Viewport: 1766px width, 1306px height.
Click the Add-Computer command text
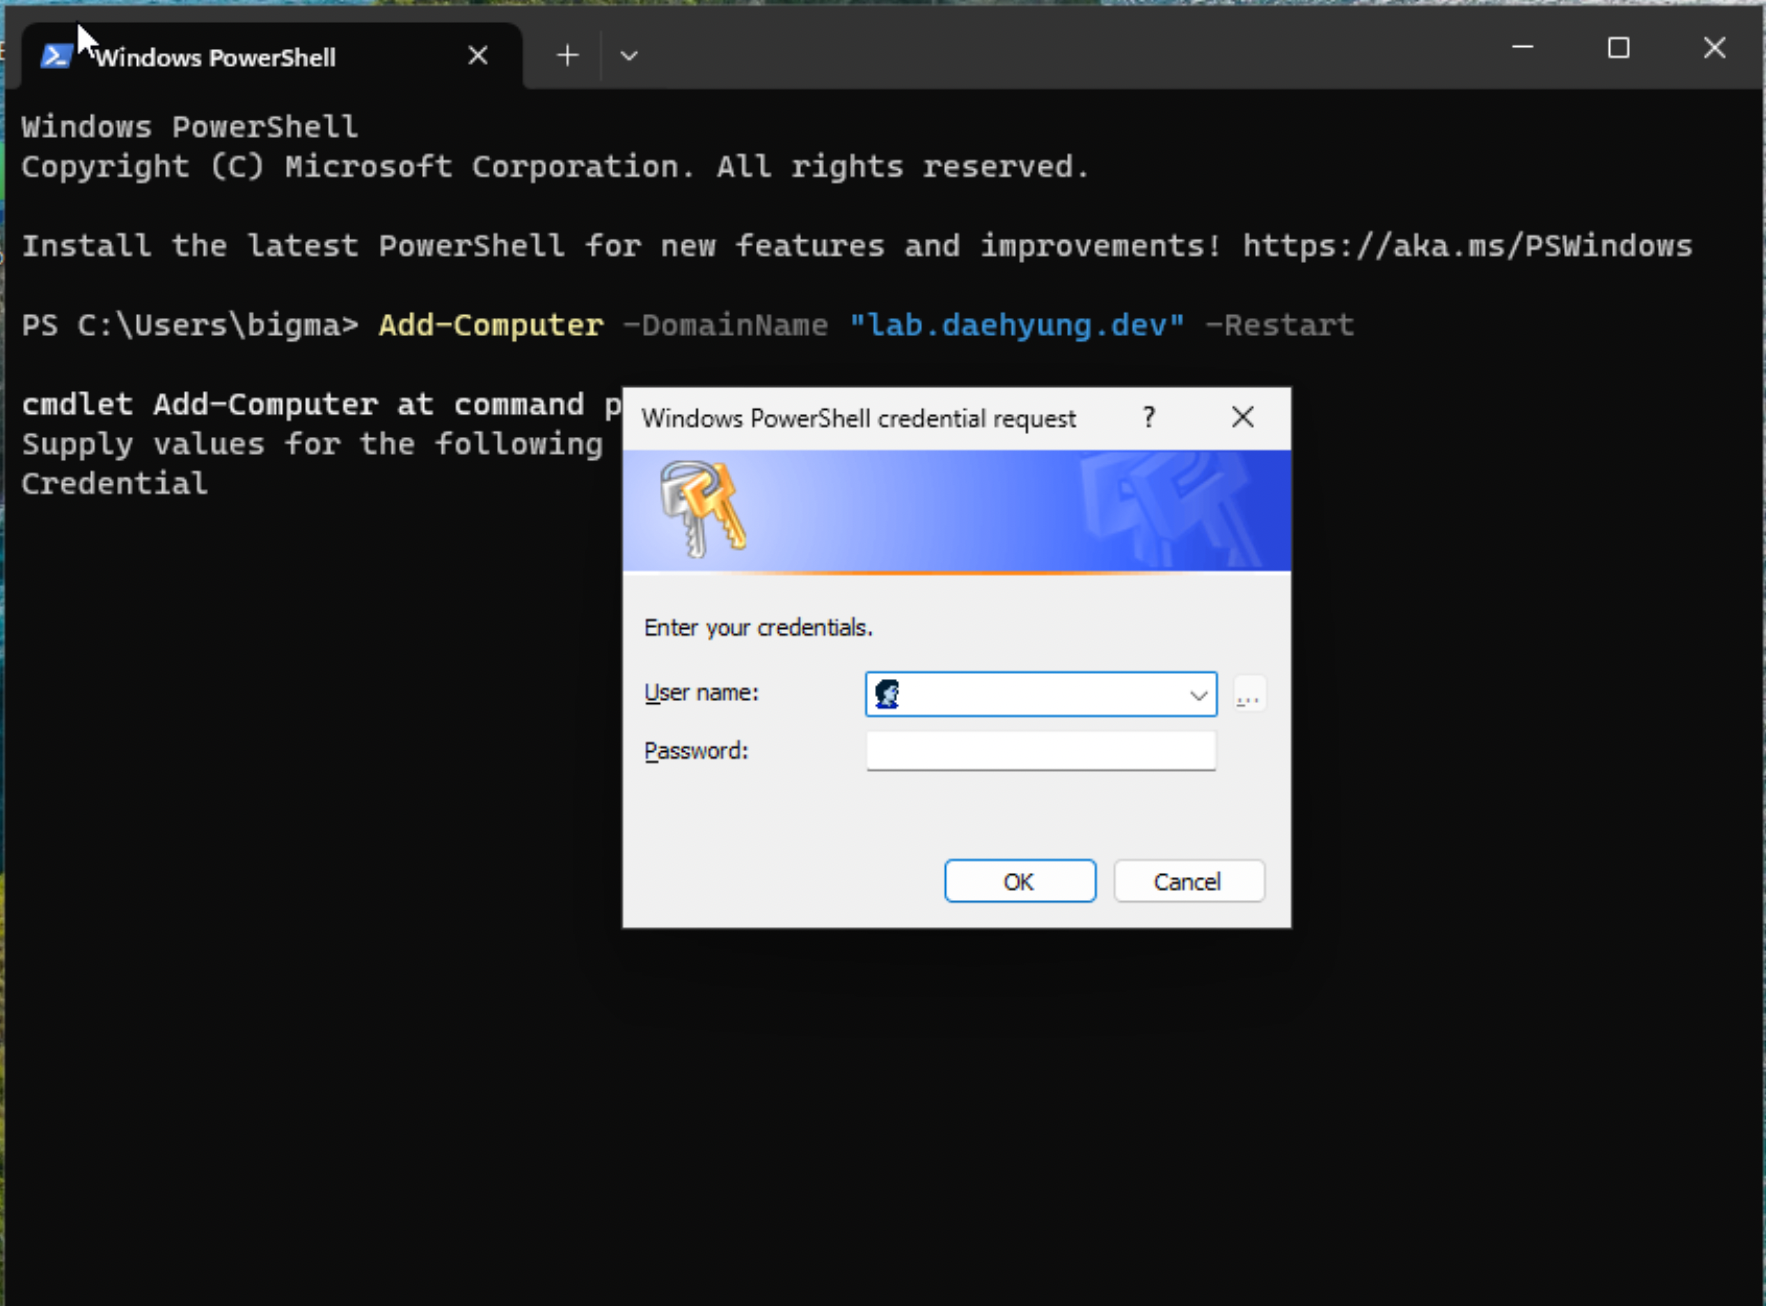491,325
